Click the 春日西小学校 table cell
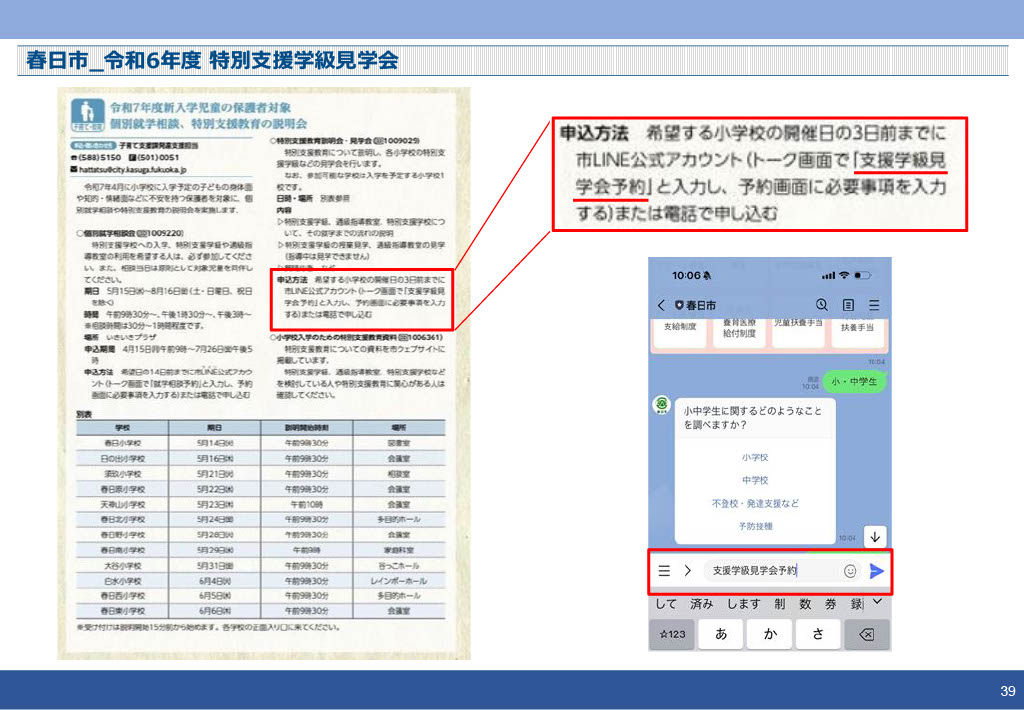The width and height of the screenshot is (1024, 710). coord(122,596)
